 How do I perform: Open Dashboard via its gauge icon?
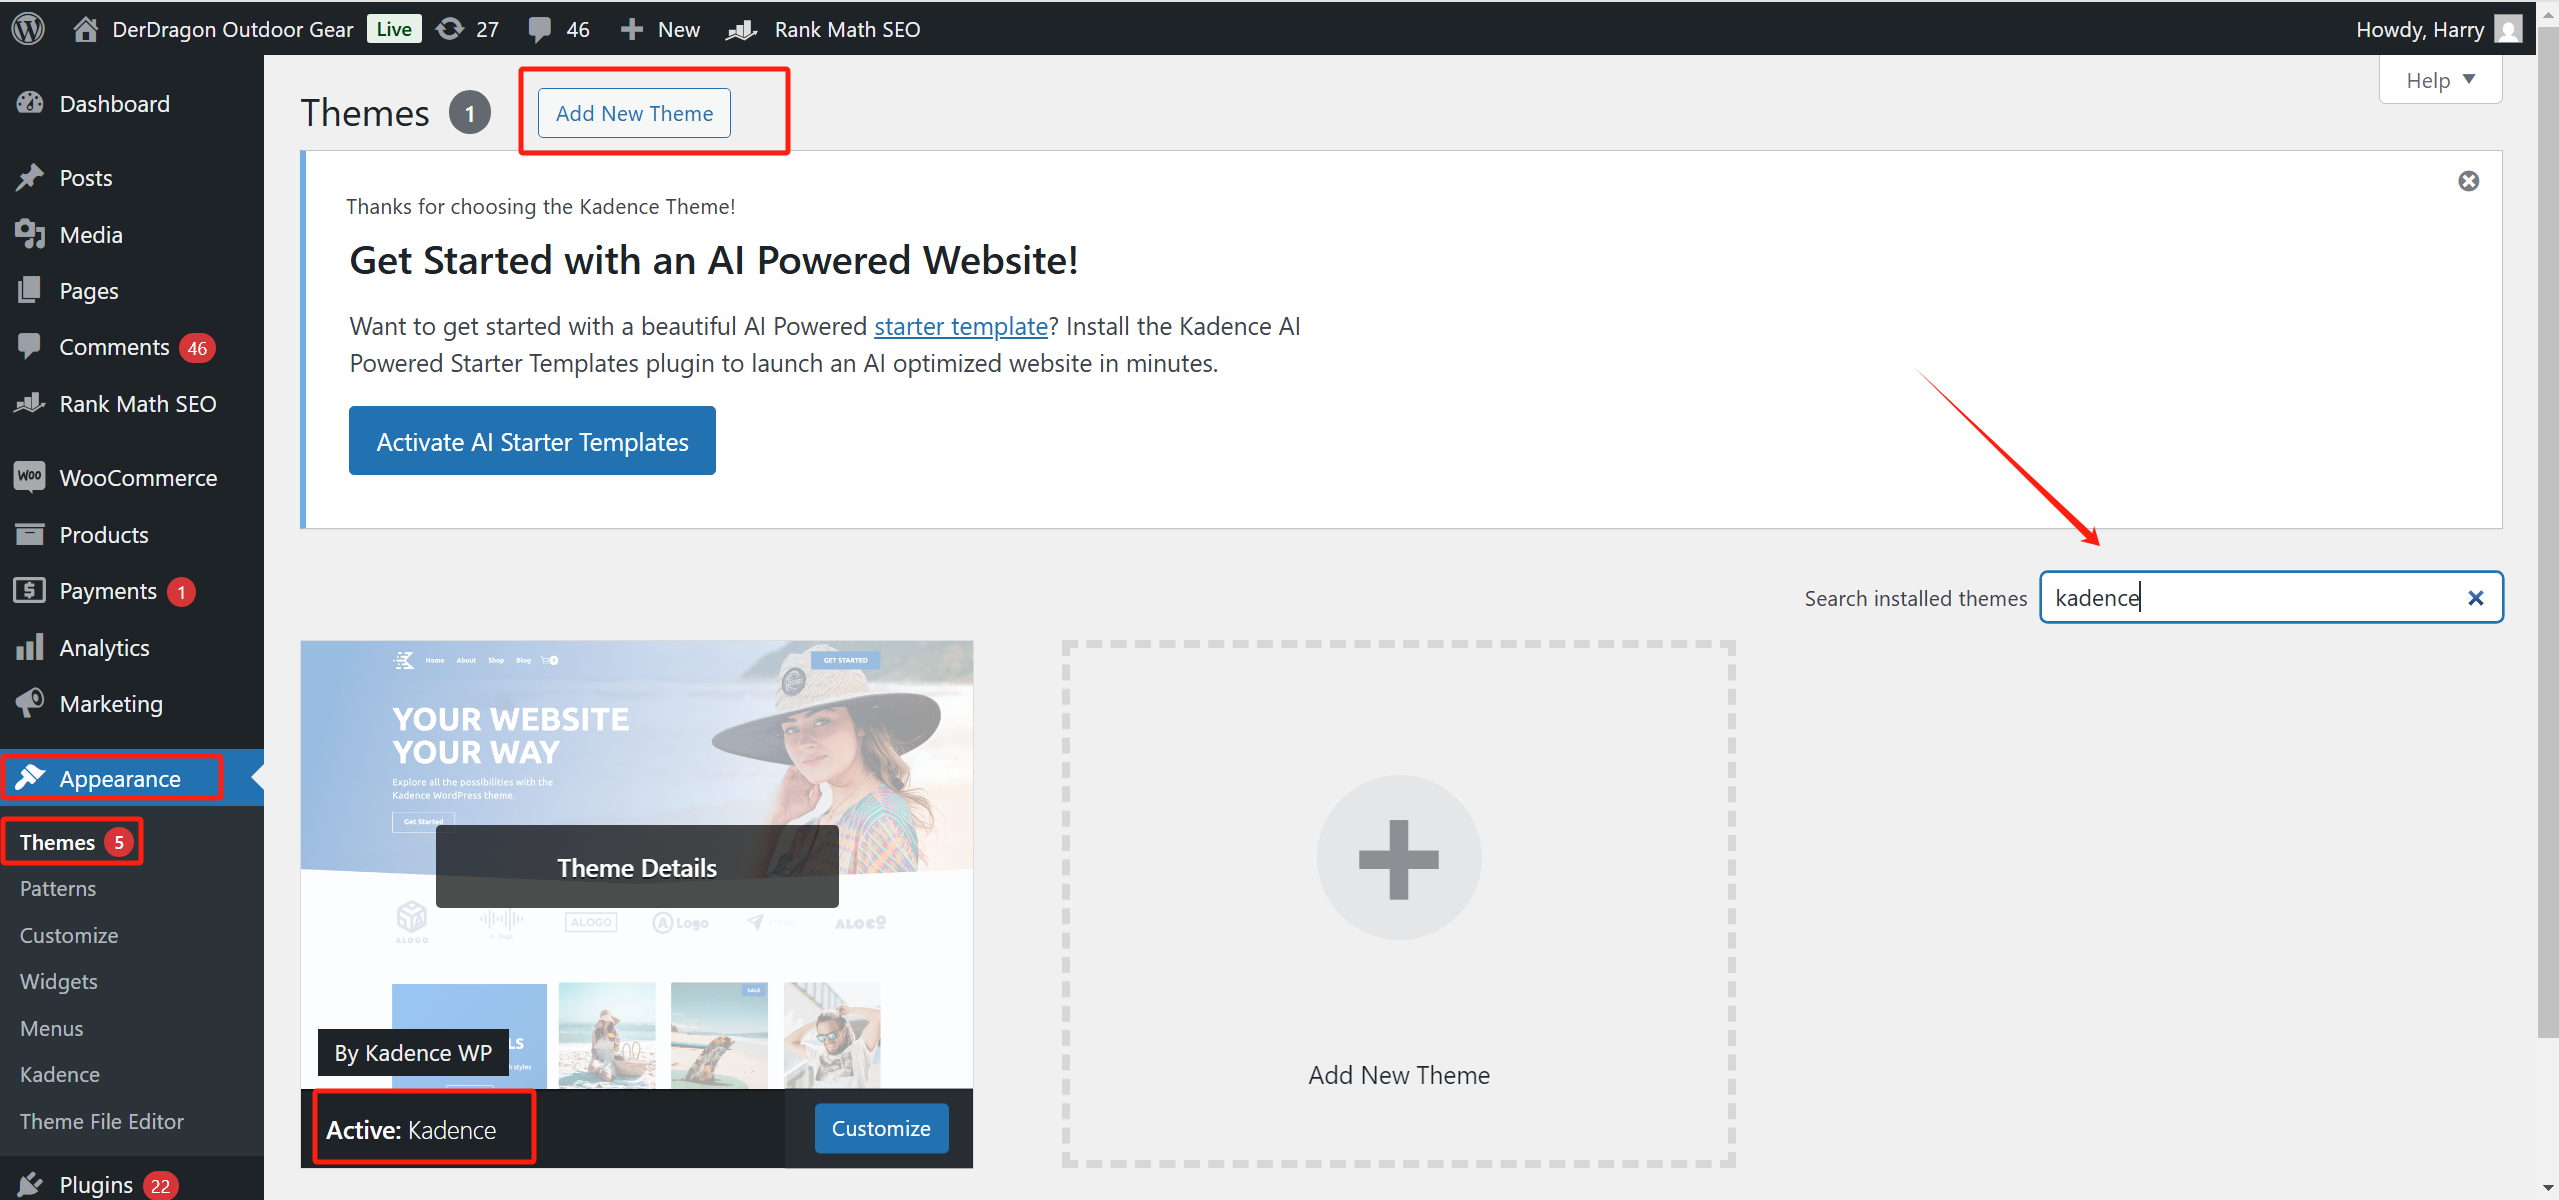tap(29, 103)
